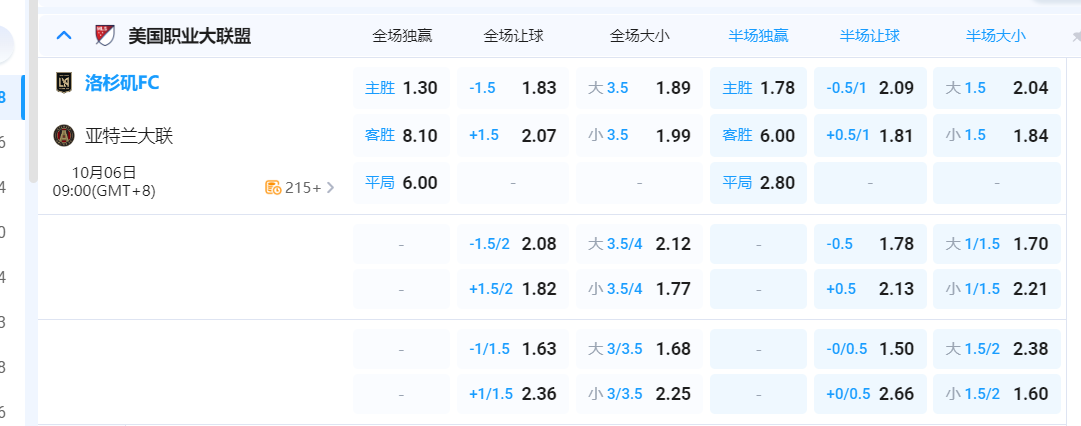Select the 半场独赢 column tab
The image size is (1081, 426).
759,36
